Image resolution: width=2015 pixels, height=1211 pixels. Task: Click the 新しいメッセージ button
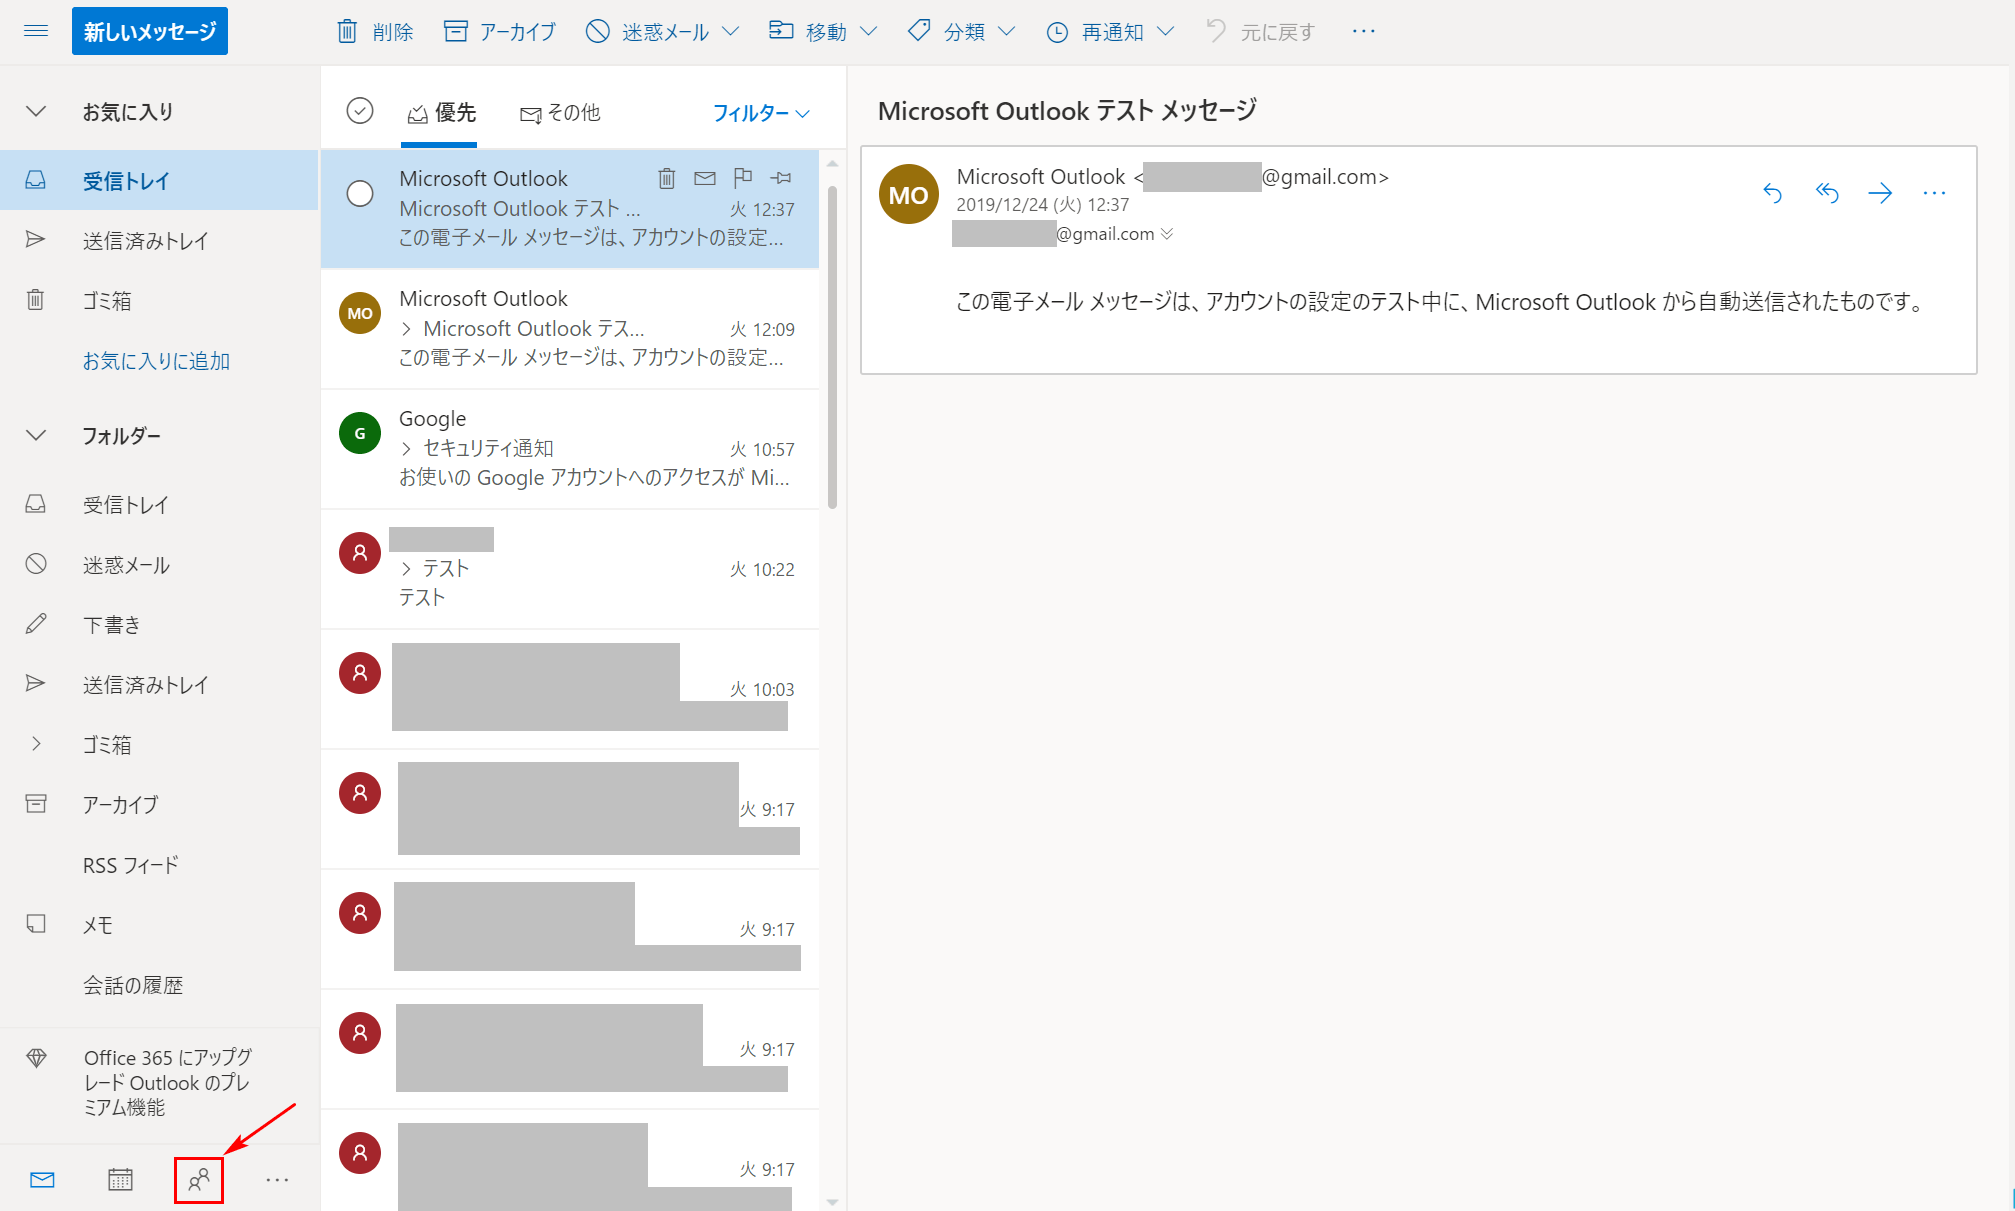[150, 31]
